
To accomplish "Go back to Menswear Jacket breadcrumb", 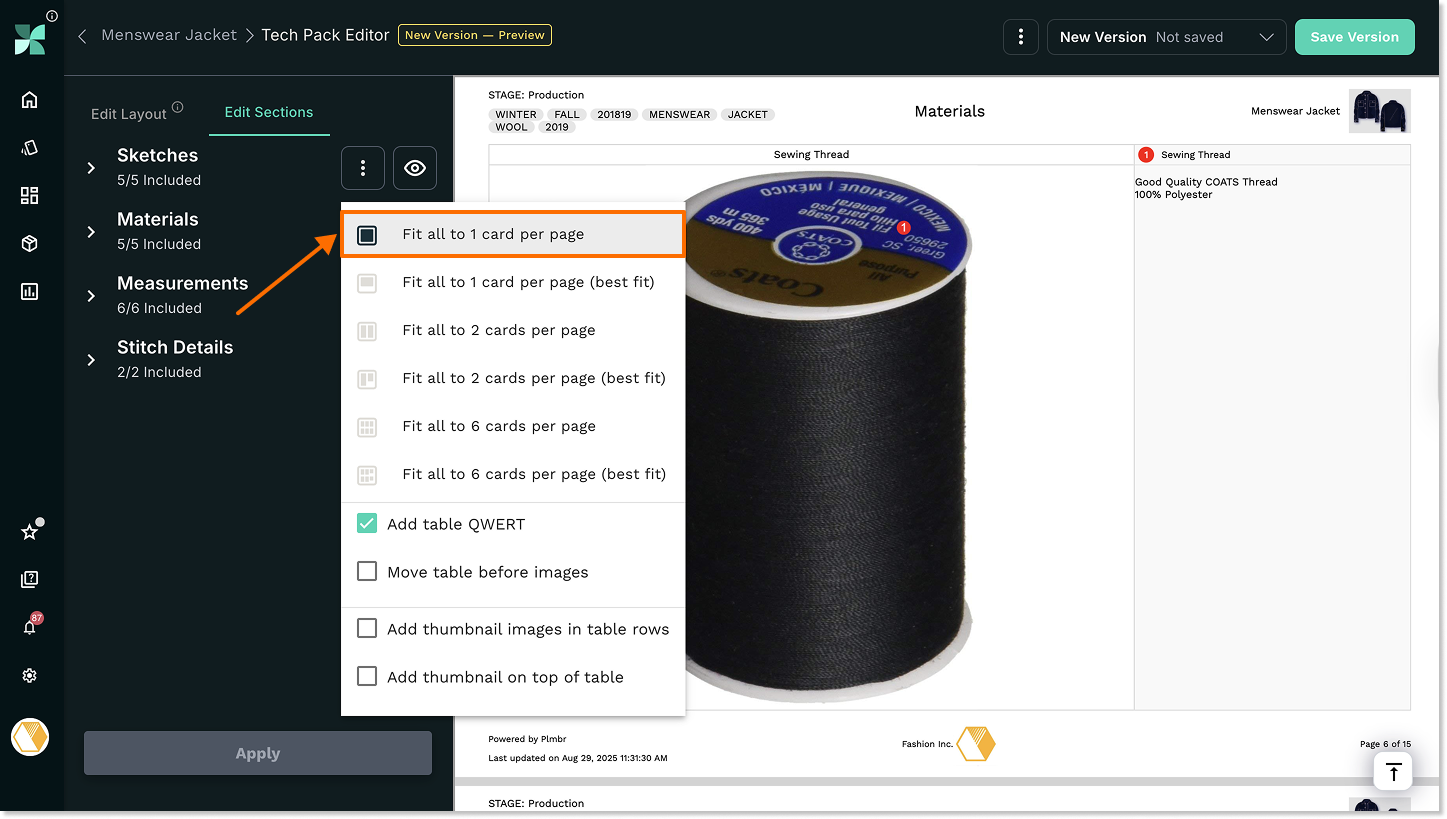I will [x=169, y=35].
